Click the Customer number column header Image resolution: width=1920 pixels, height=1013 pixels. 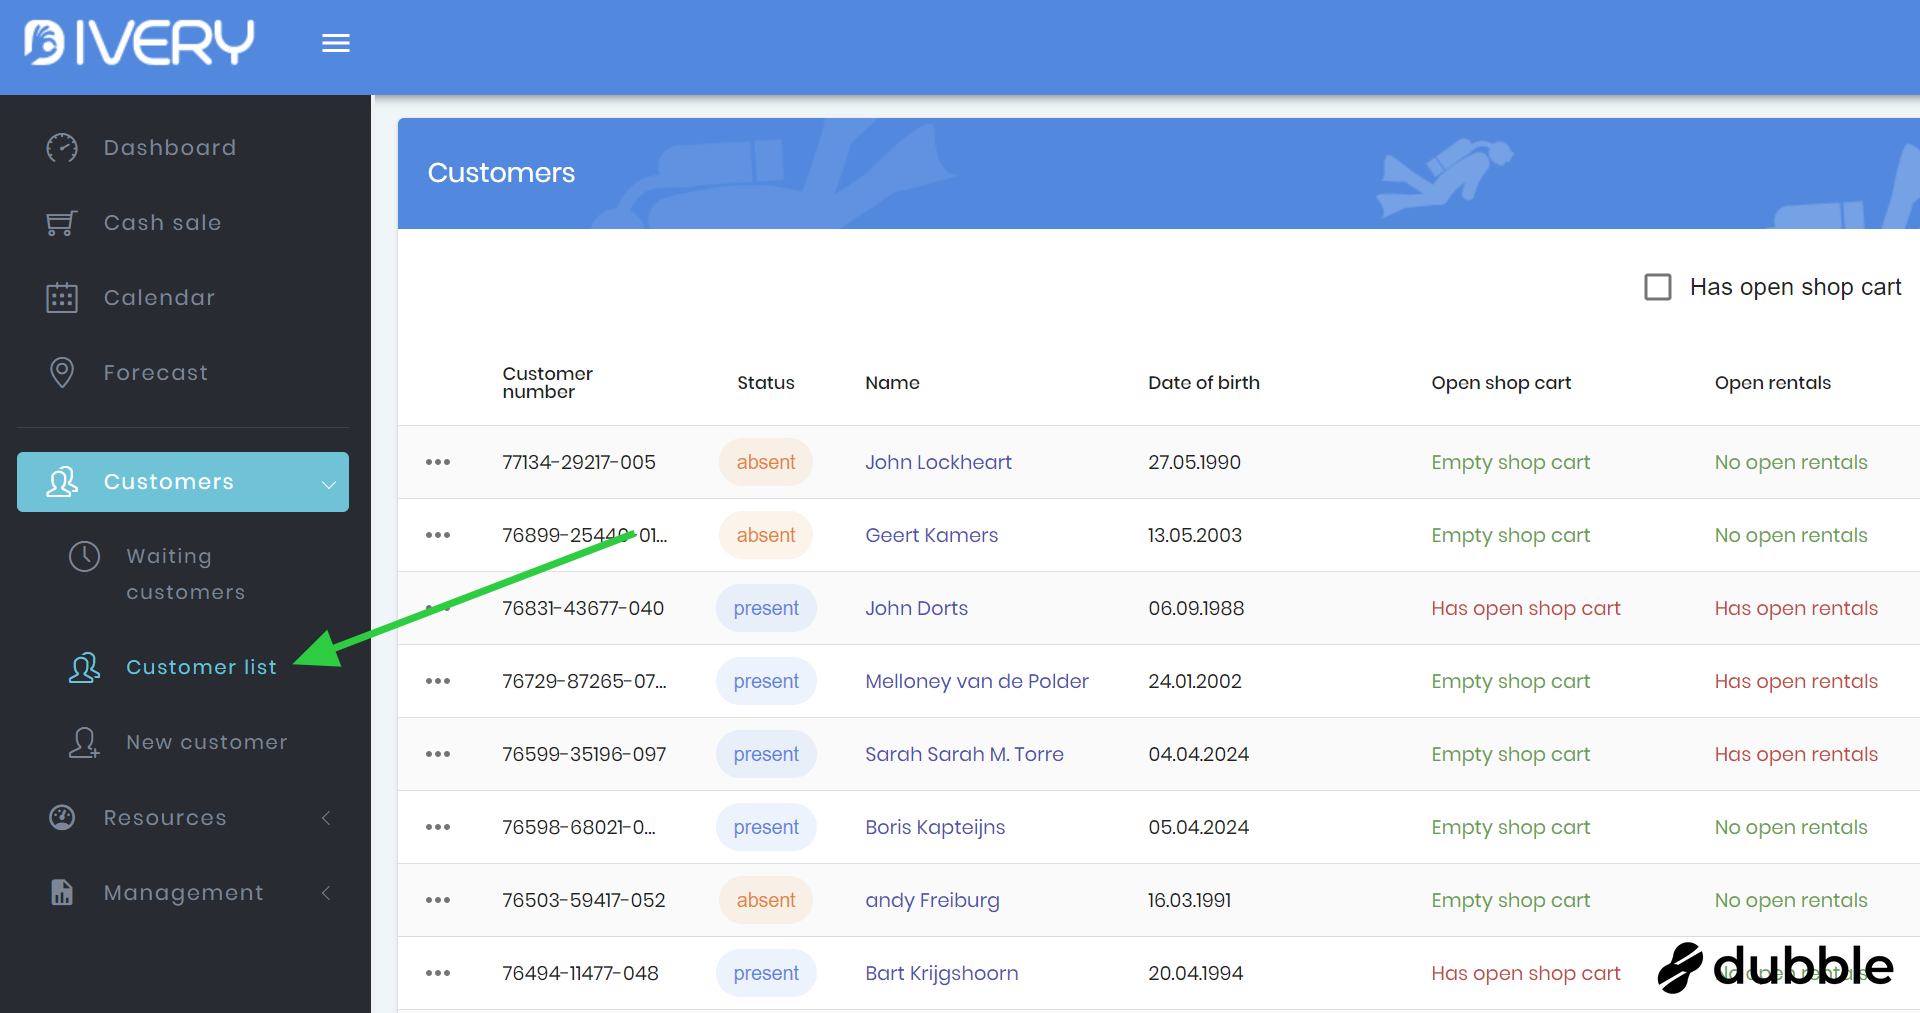(547, 382)
